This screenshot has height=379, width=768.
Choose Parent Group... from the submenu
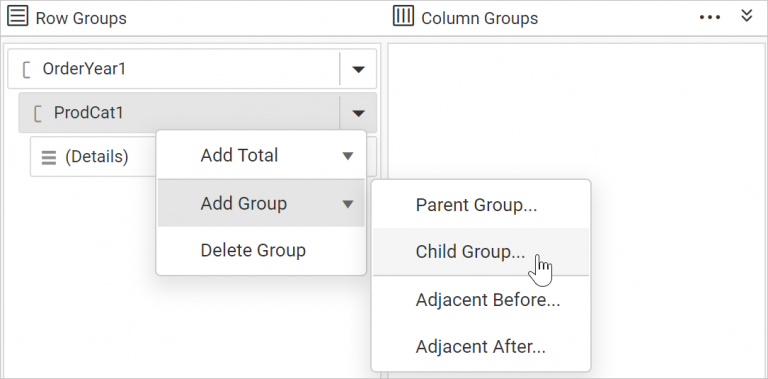(x=481, y=205)
